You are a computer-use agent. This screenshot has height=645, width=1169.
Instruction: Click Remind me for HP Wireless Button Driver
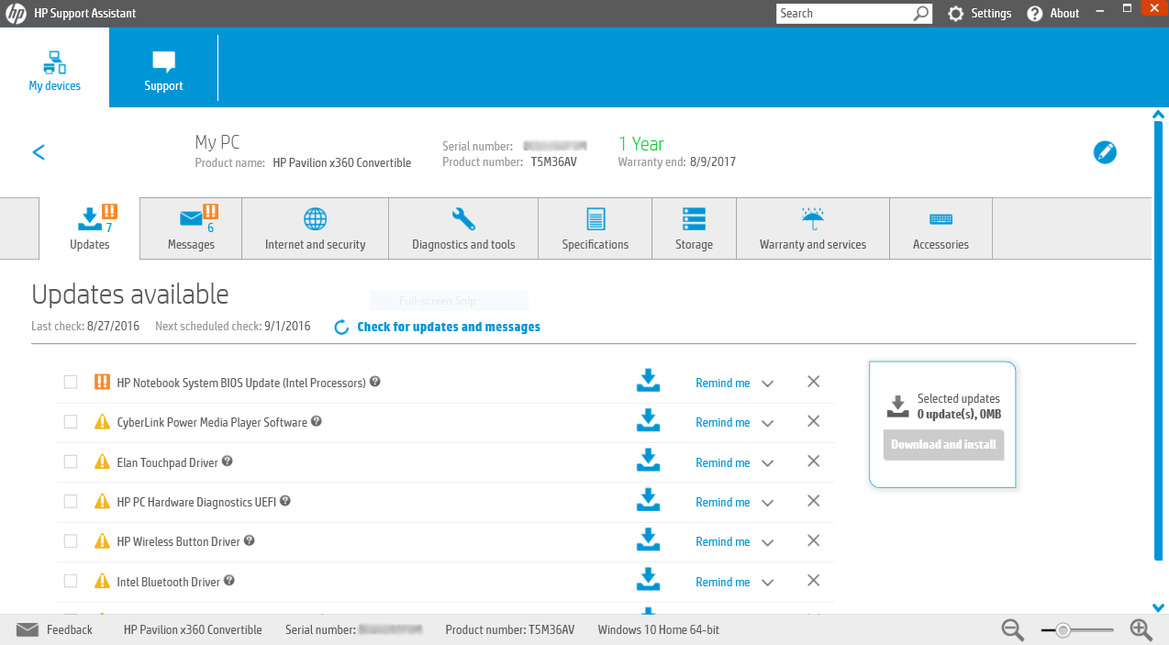(x=722, y=541)
